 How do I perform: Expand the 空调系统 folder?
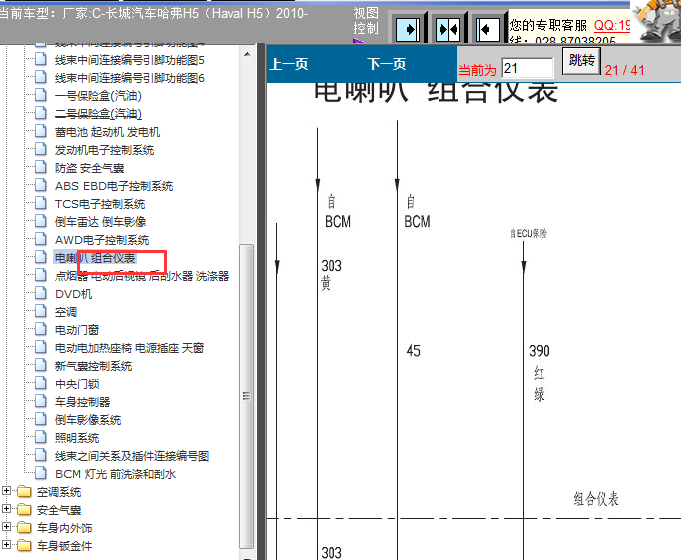pyautogui.click(x=7, y=490)
